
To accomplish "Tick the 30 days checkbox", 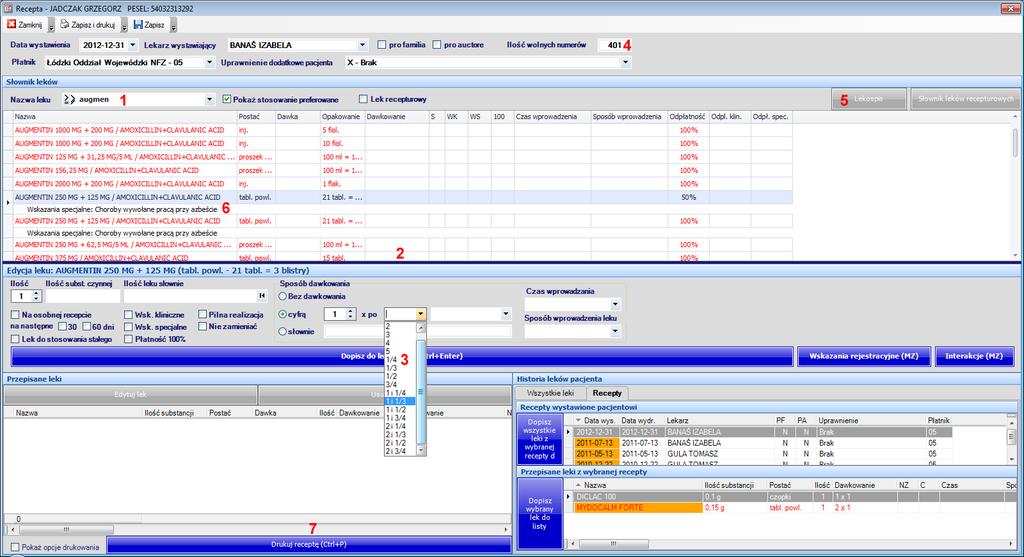I will pyautogui.click(x=62, y=326).
